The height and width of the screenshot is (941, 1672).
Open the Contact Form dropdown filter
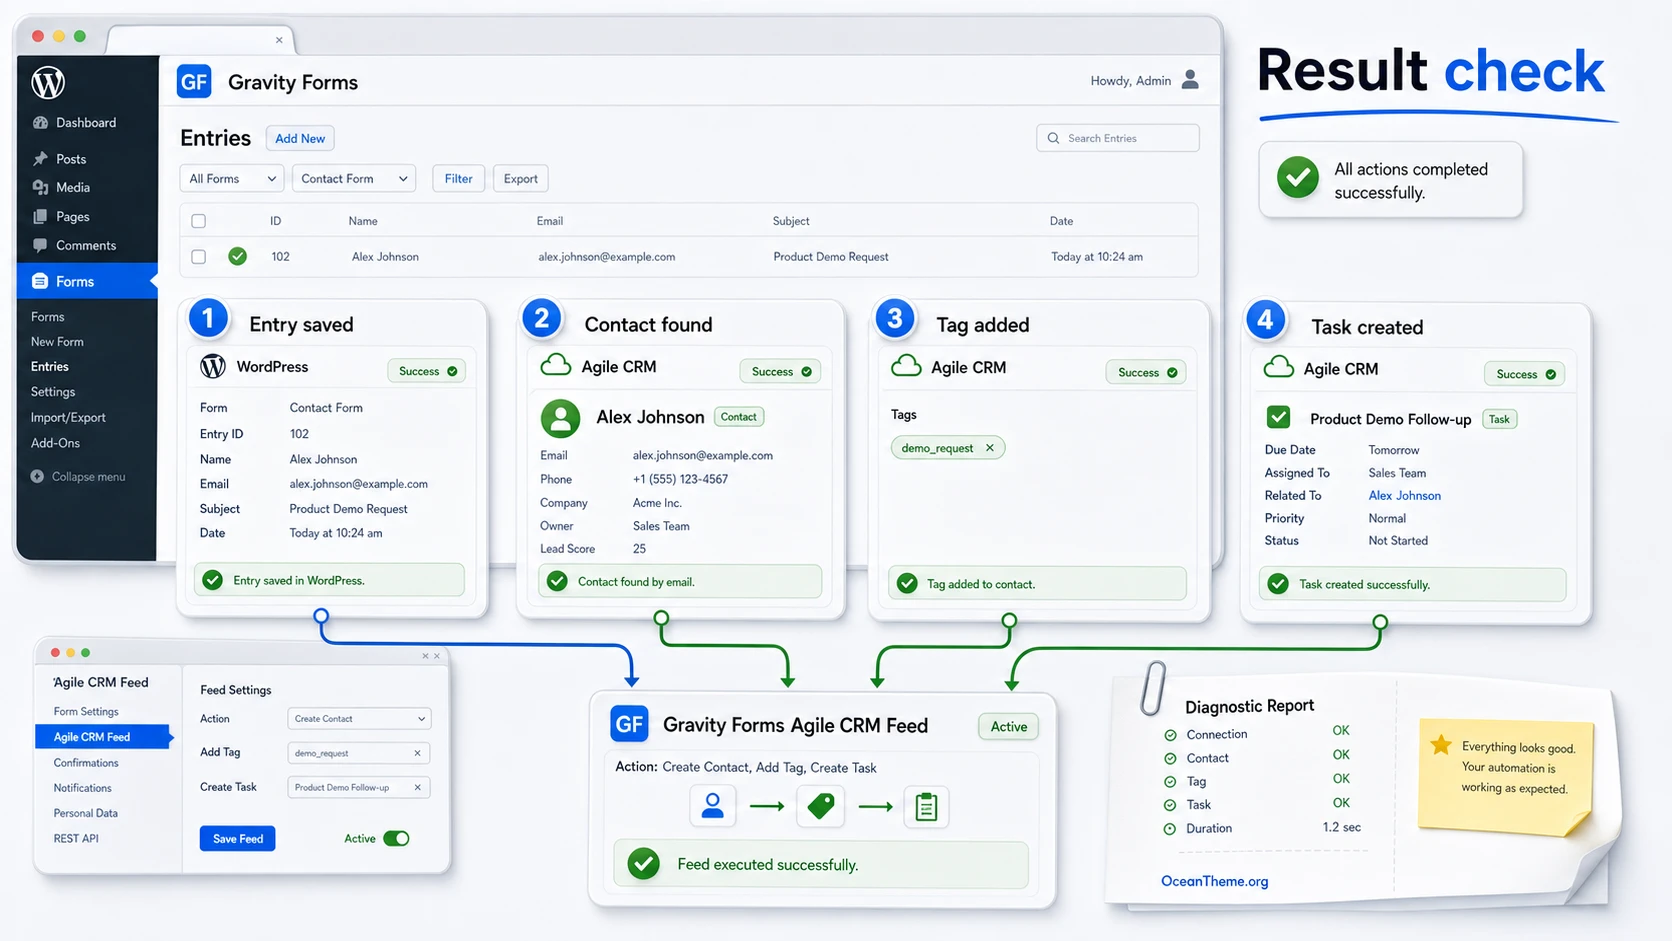(x=354, y=179)
